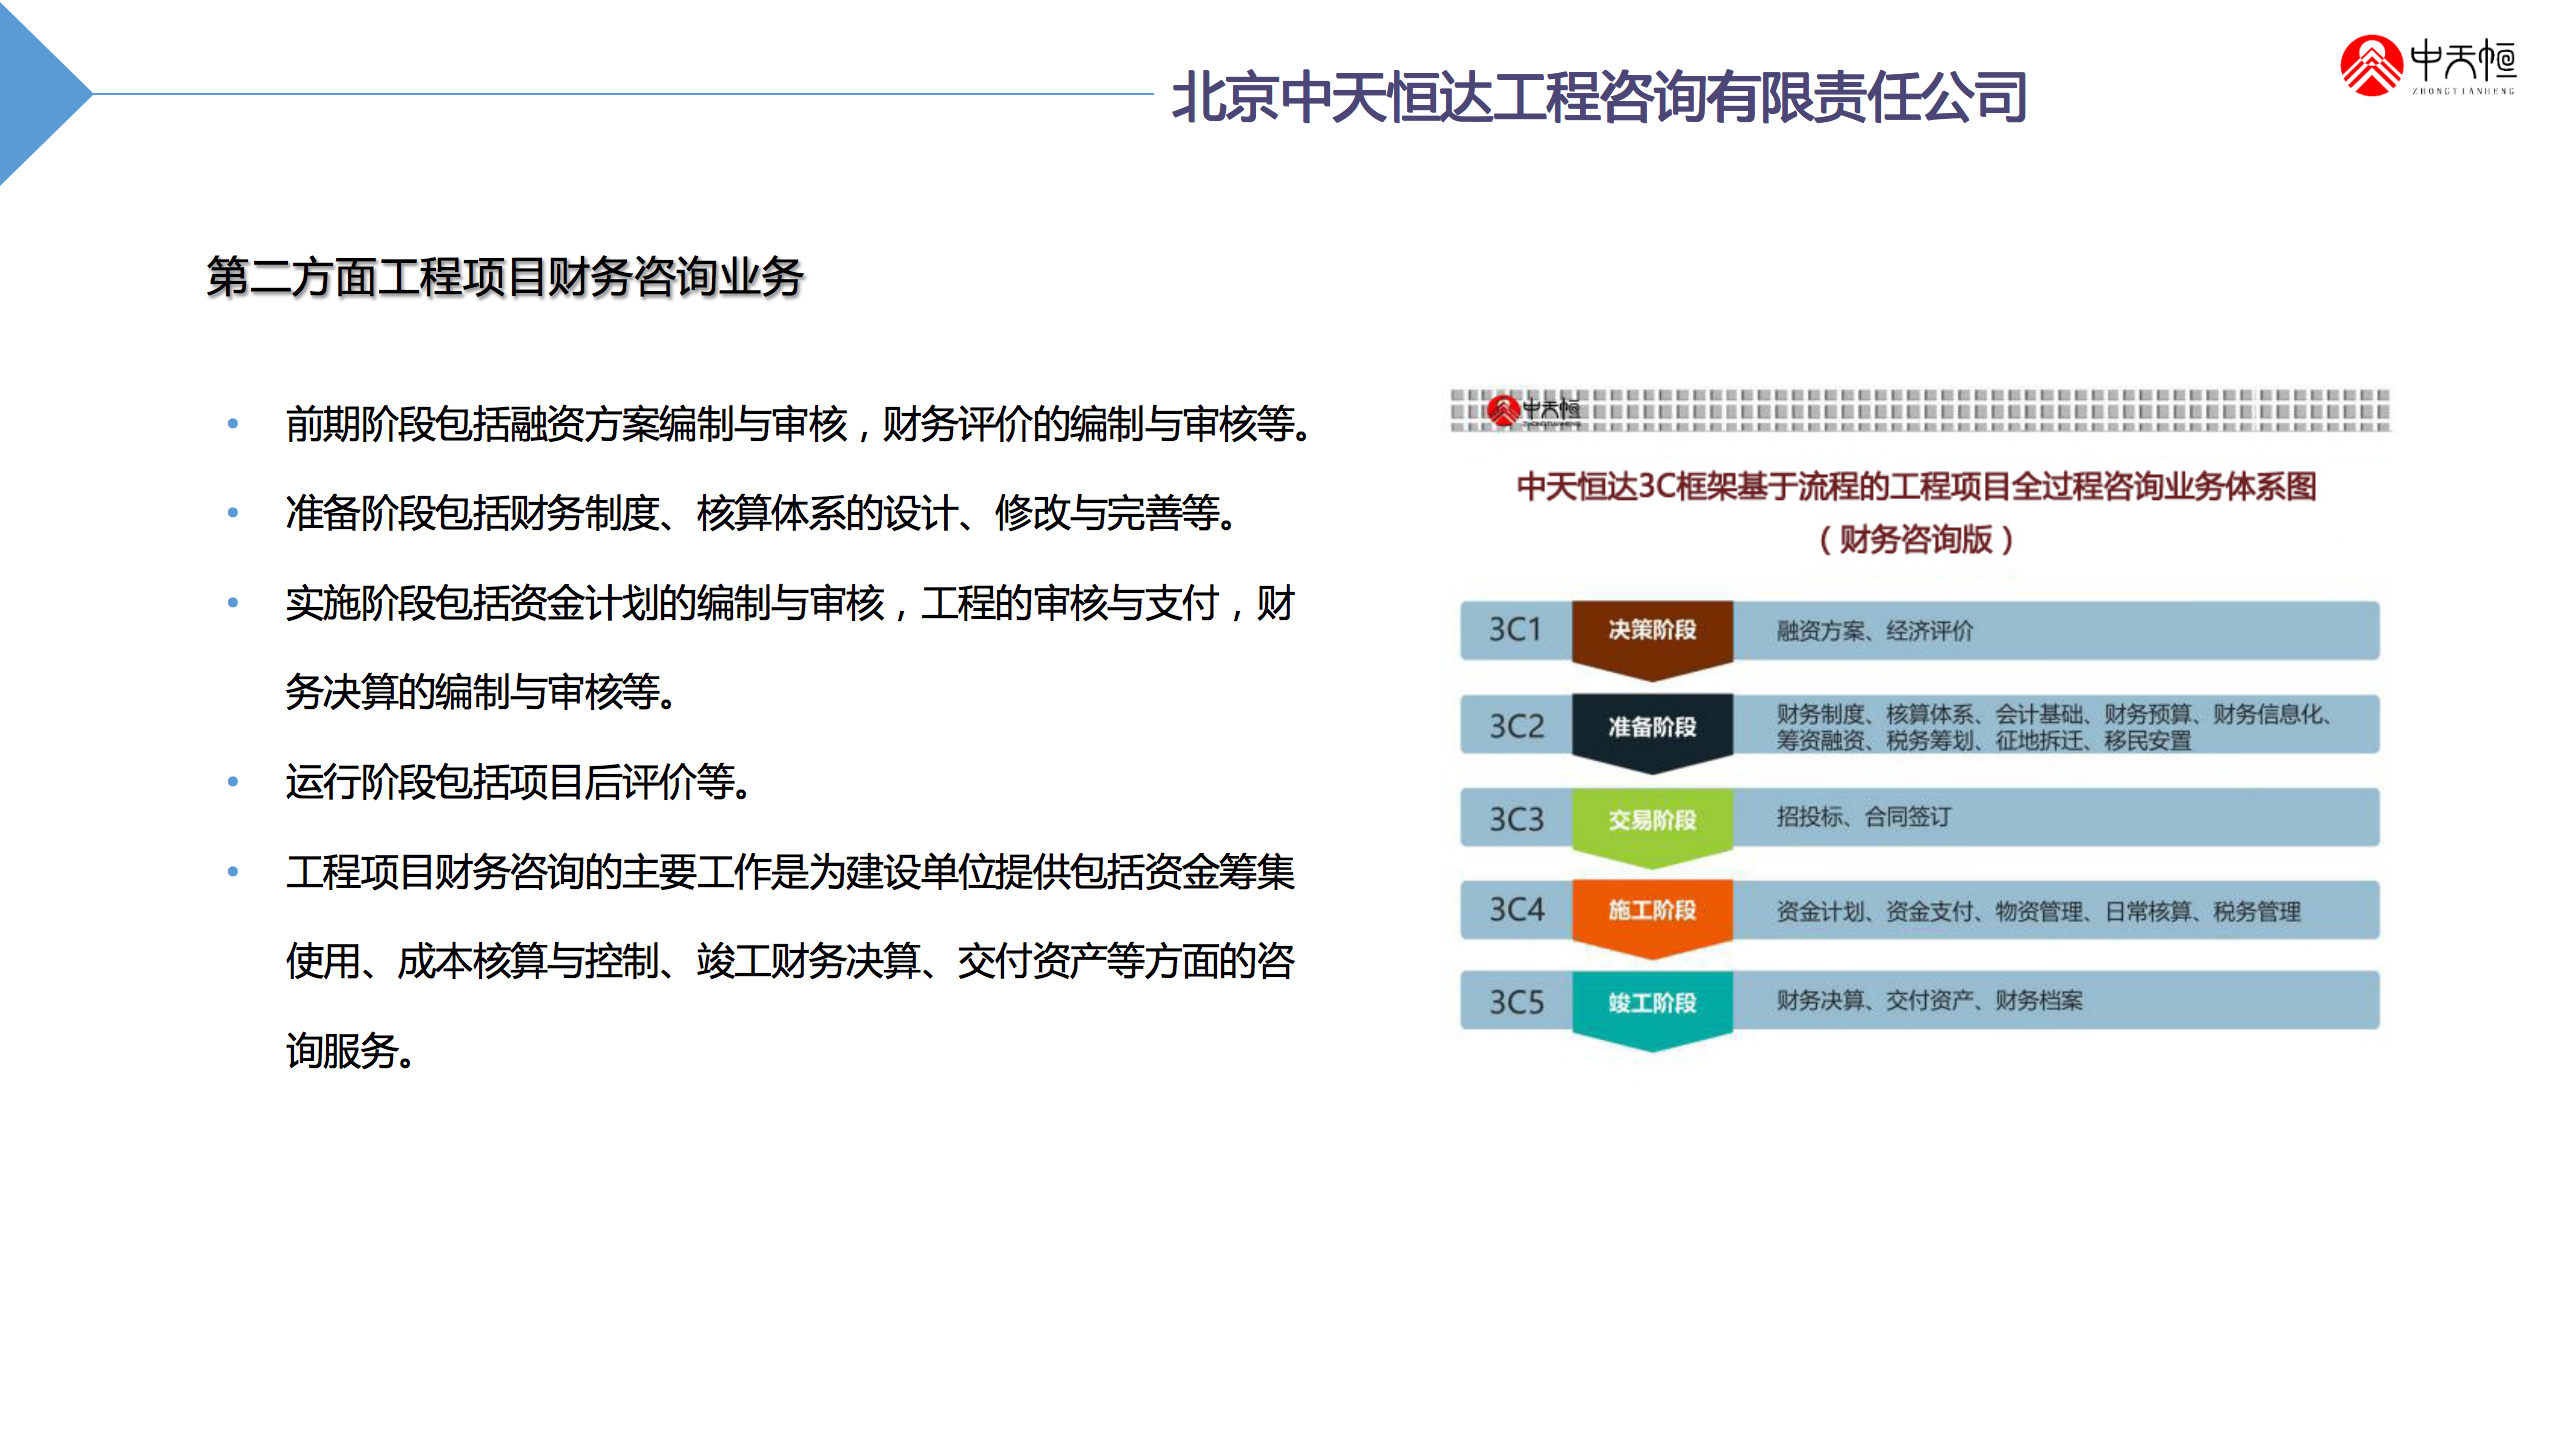Viewport: 2560px width, 1440px height.
Task: Click the bullet starting with 实施阶段包括资金计划
Action: tap(790, 603)
